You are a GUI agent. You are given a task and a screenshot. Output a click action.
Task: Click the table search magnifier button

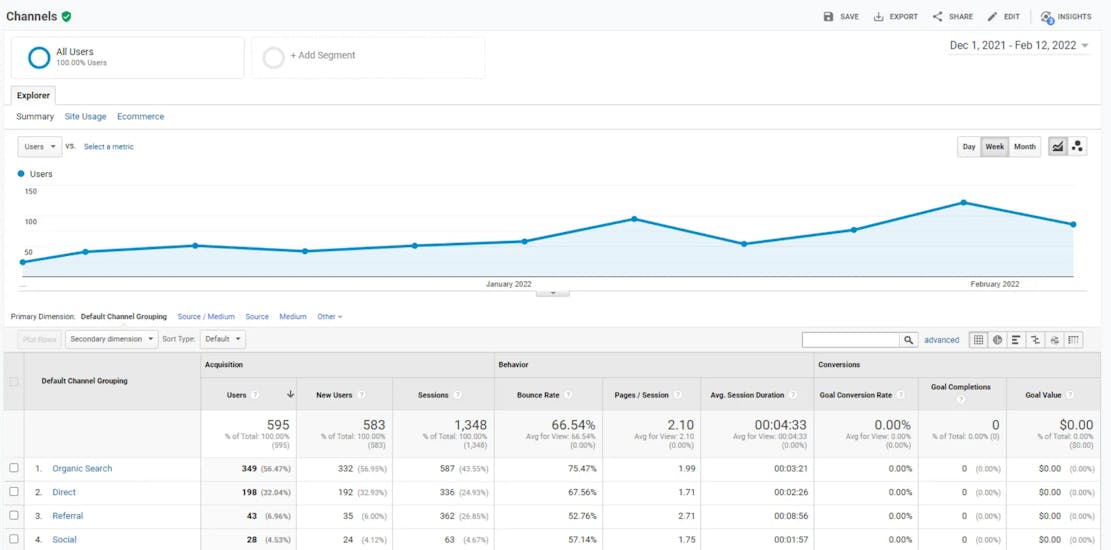[908, 340]
